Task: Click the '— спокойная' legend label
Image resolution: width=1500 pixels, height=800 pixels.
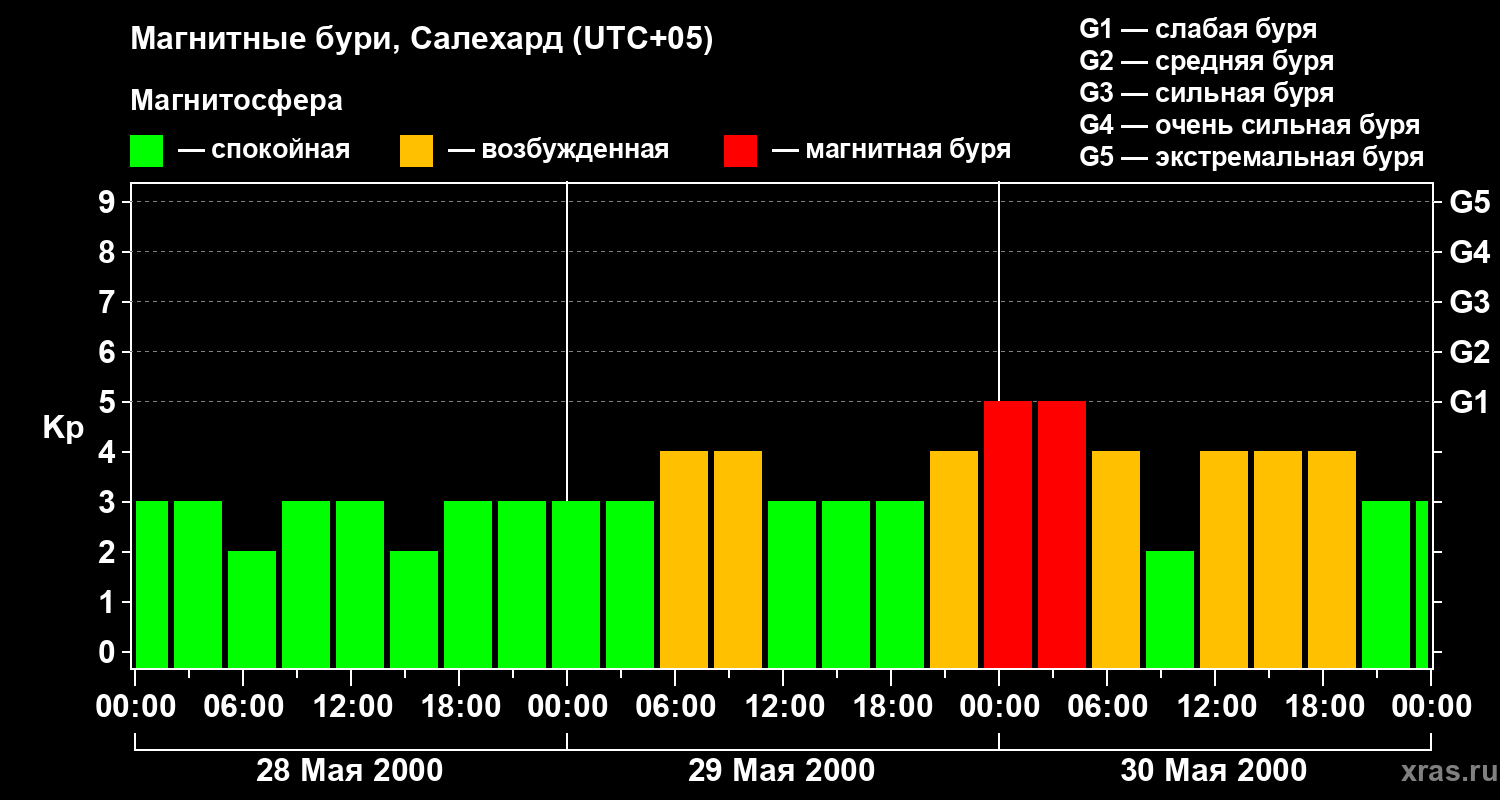Action: [264, 150]
